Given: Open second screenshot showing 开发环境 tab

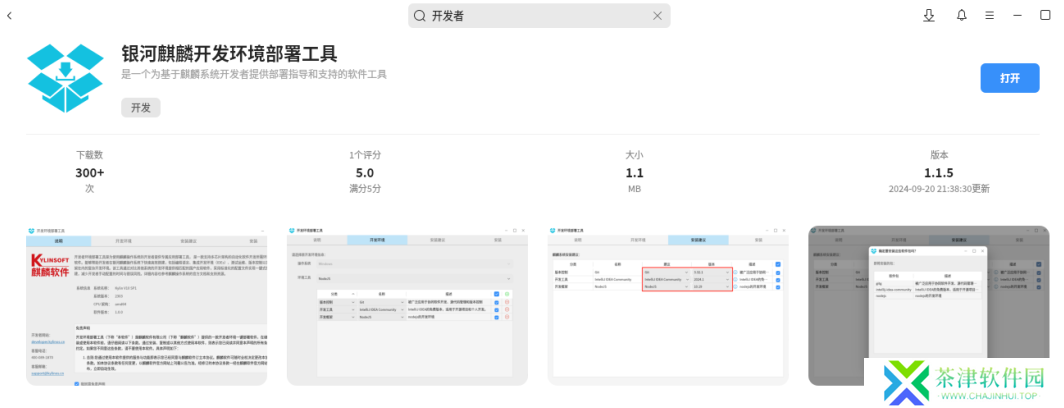Looking at the screenshot, I should [x=407, y=305].
